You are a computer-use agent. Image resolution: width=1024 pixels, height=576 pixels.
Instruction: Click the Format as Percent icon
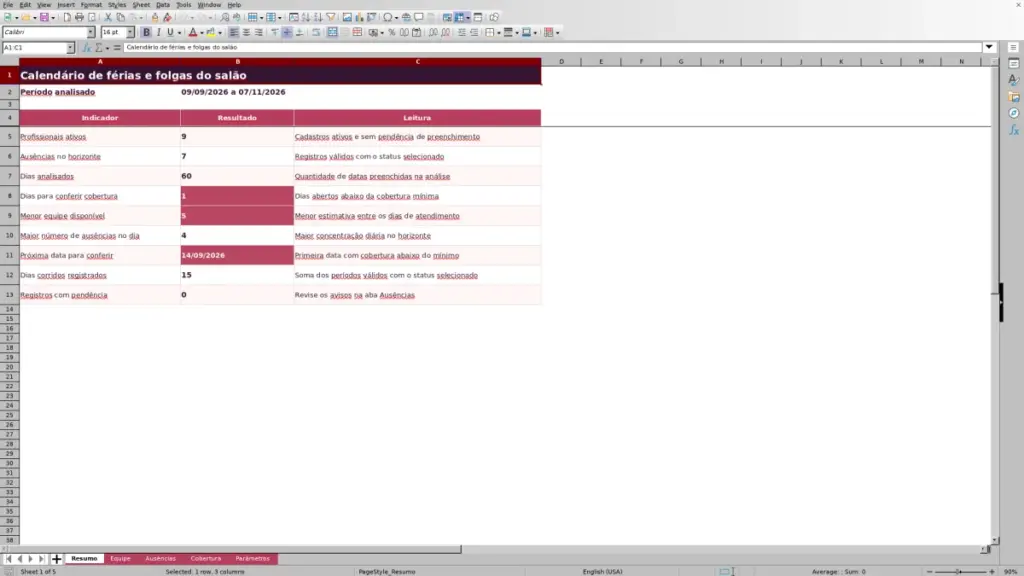click(x=392, y=33)
